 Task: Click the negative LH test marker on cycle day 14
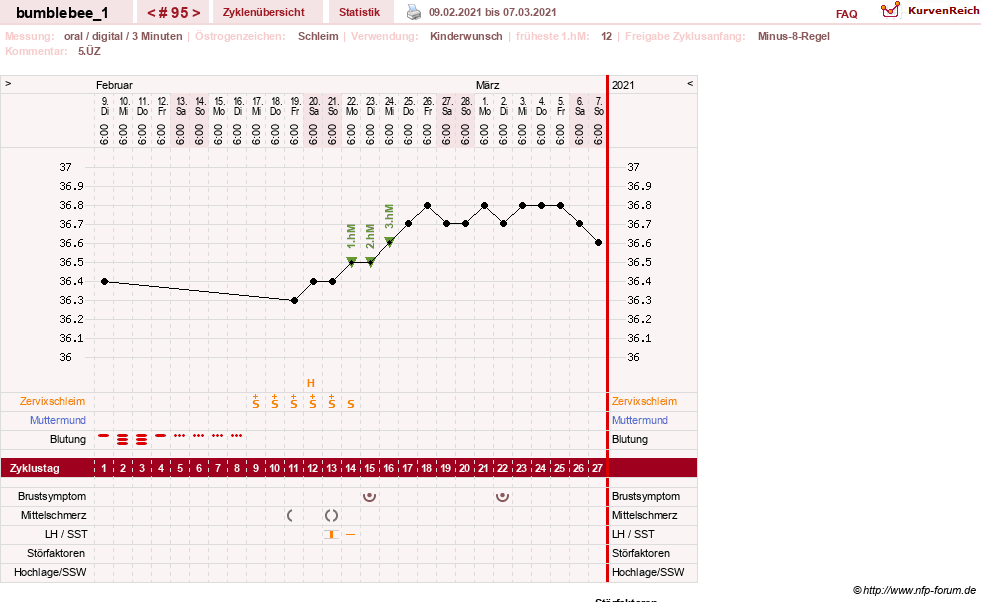click(350, 534)
